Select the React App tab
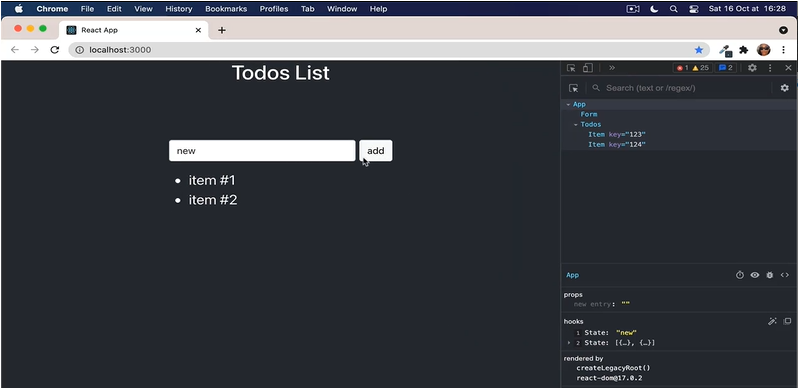 (134, 30)
